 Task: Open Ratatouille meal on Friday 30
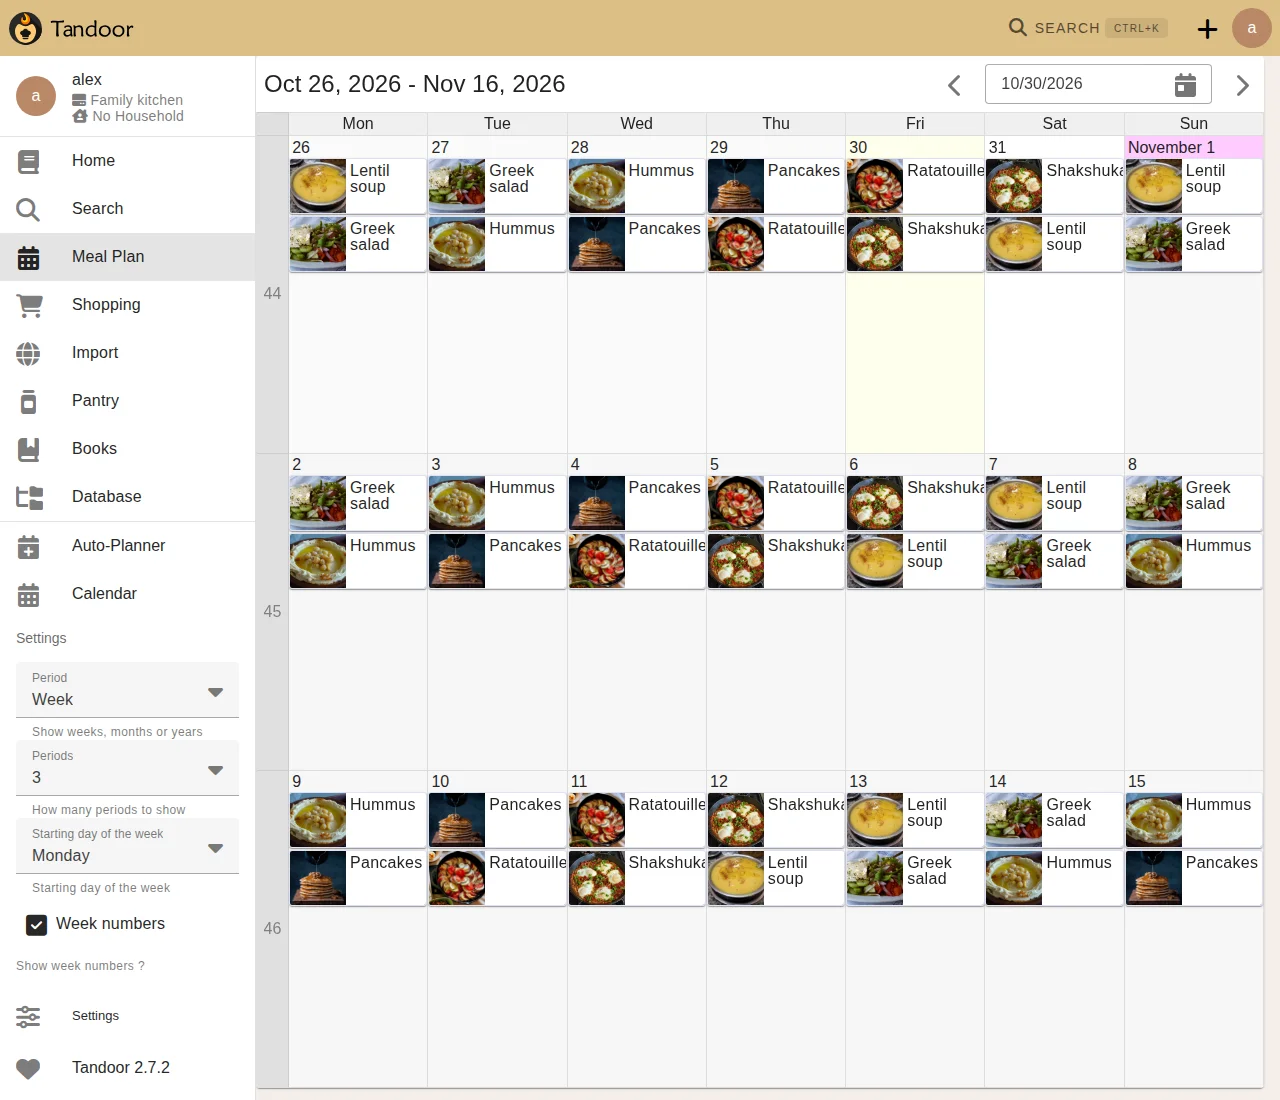pos(915,186)
